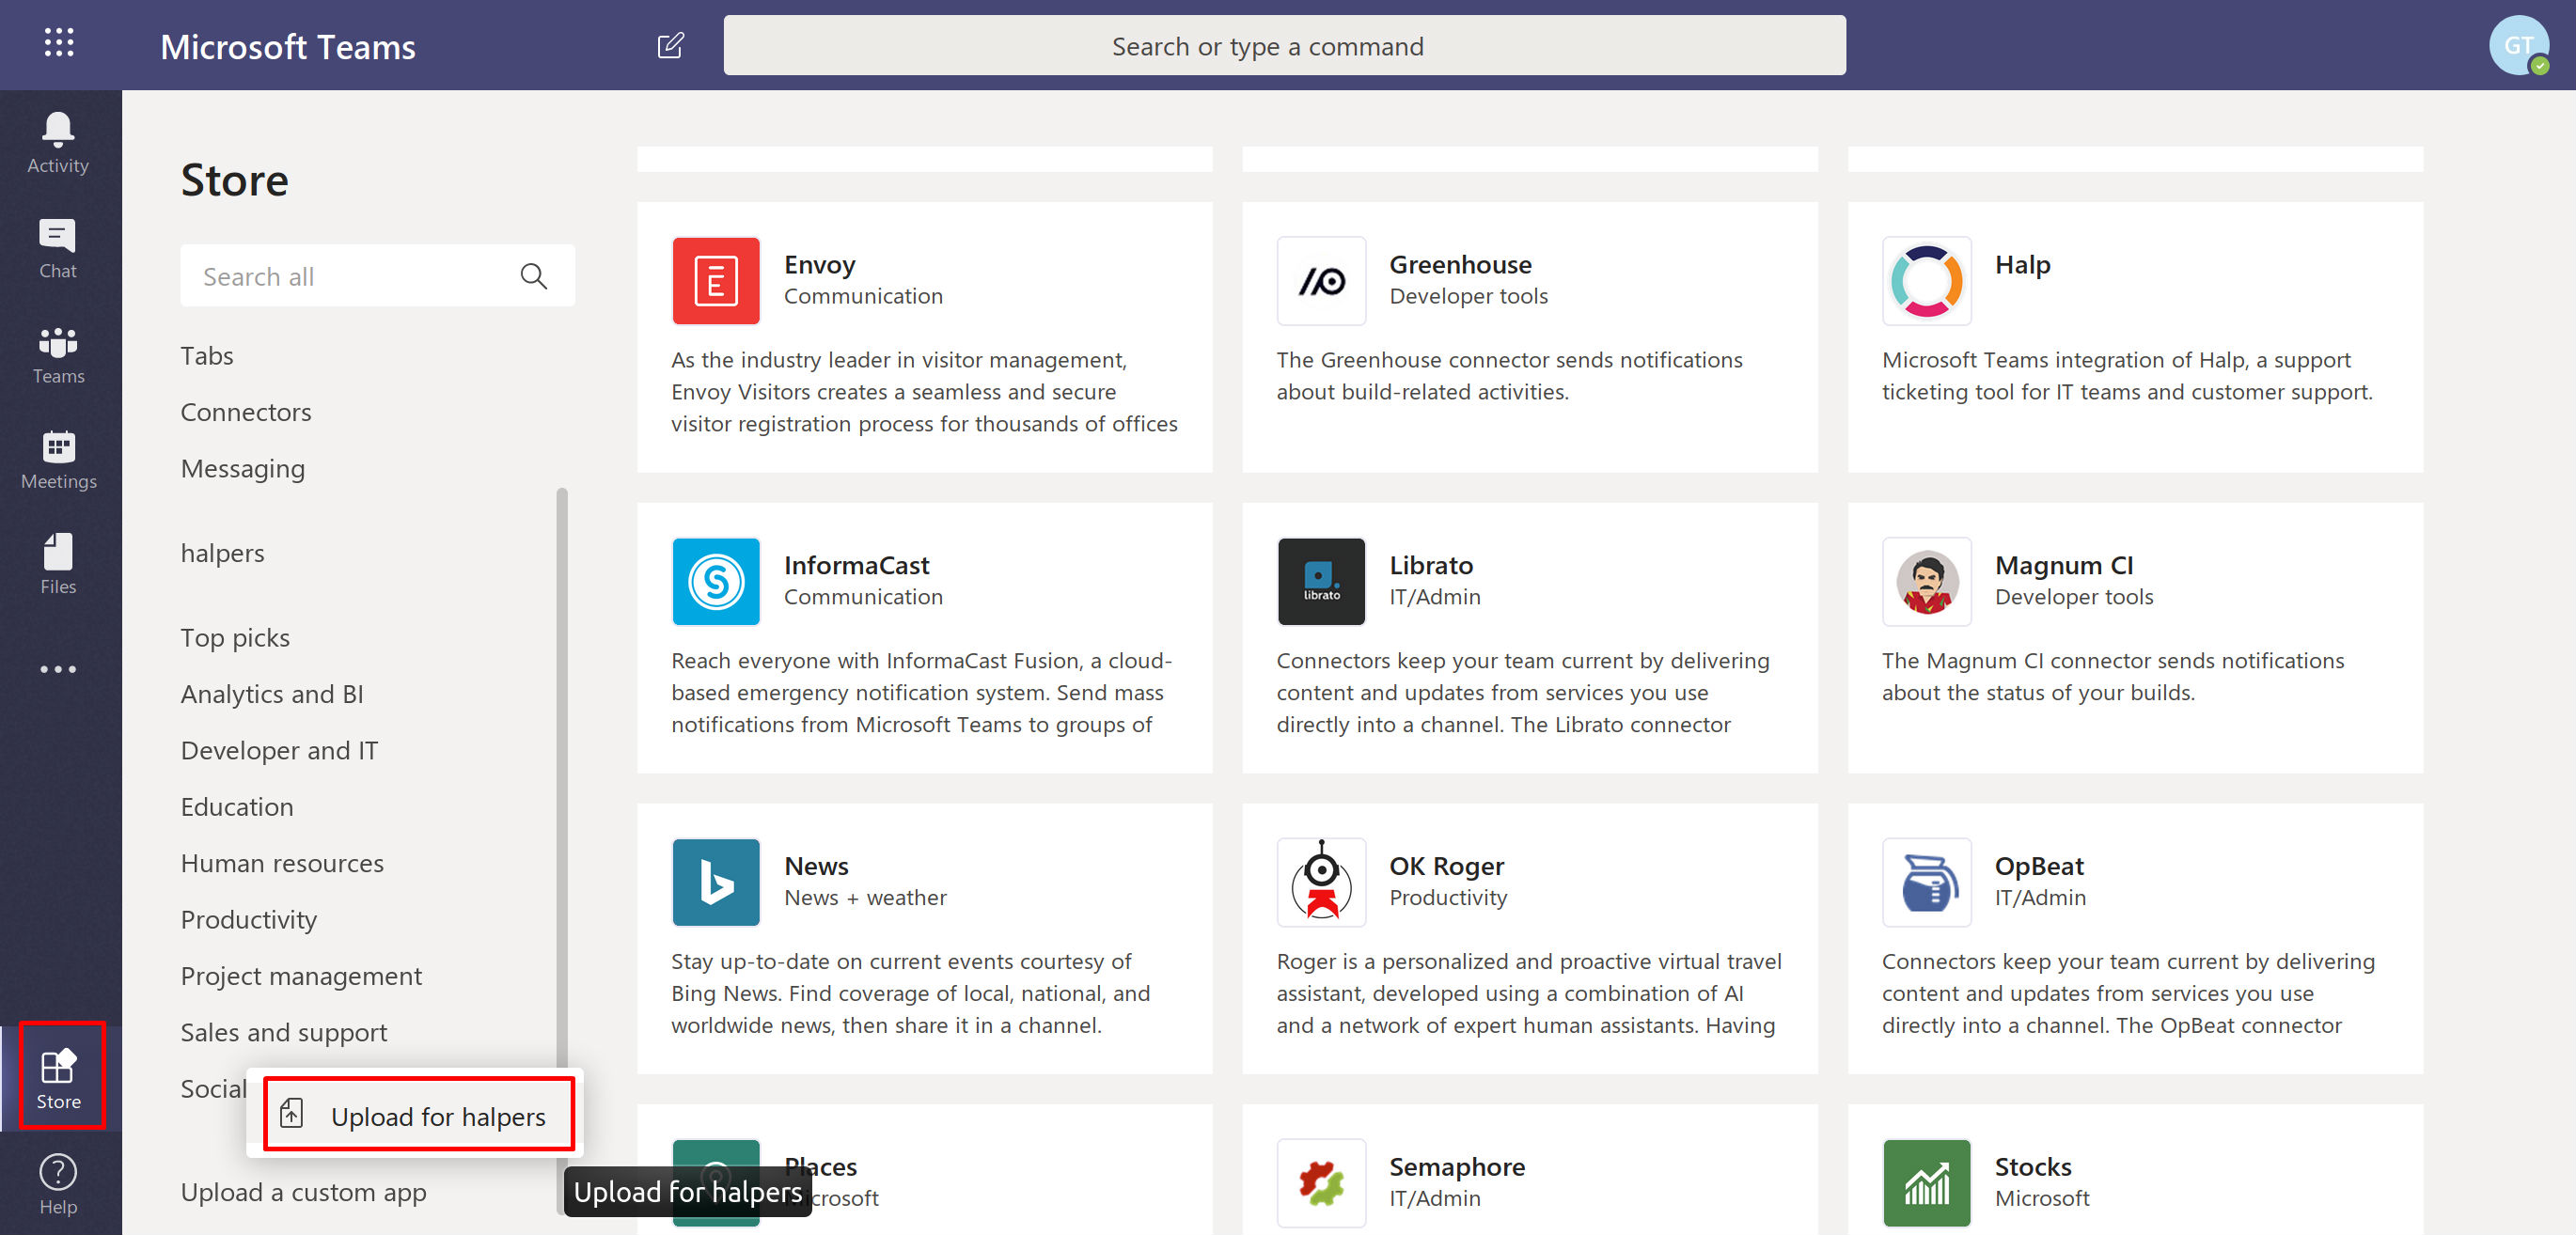Open the Halp app title
This screenshot has height=1235, width=2576.
2022,264
